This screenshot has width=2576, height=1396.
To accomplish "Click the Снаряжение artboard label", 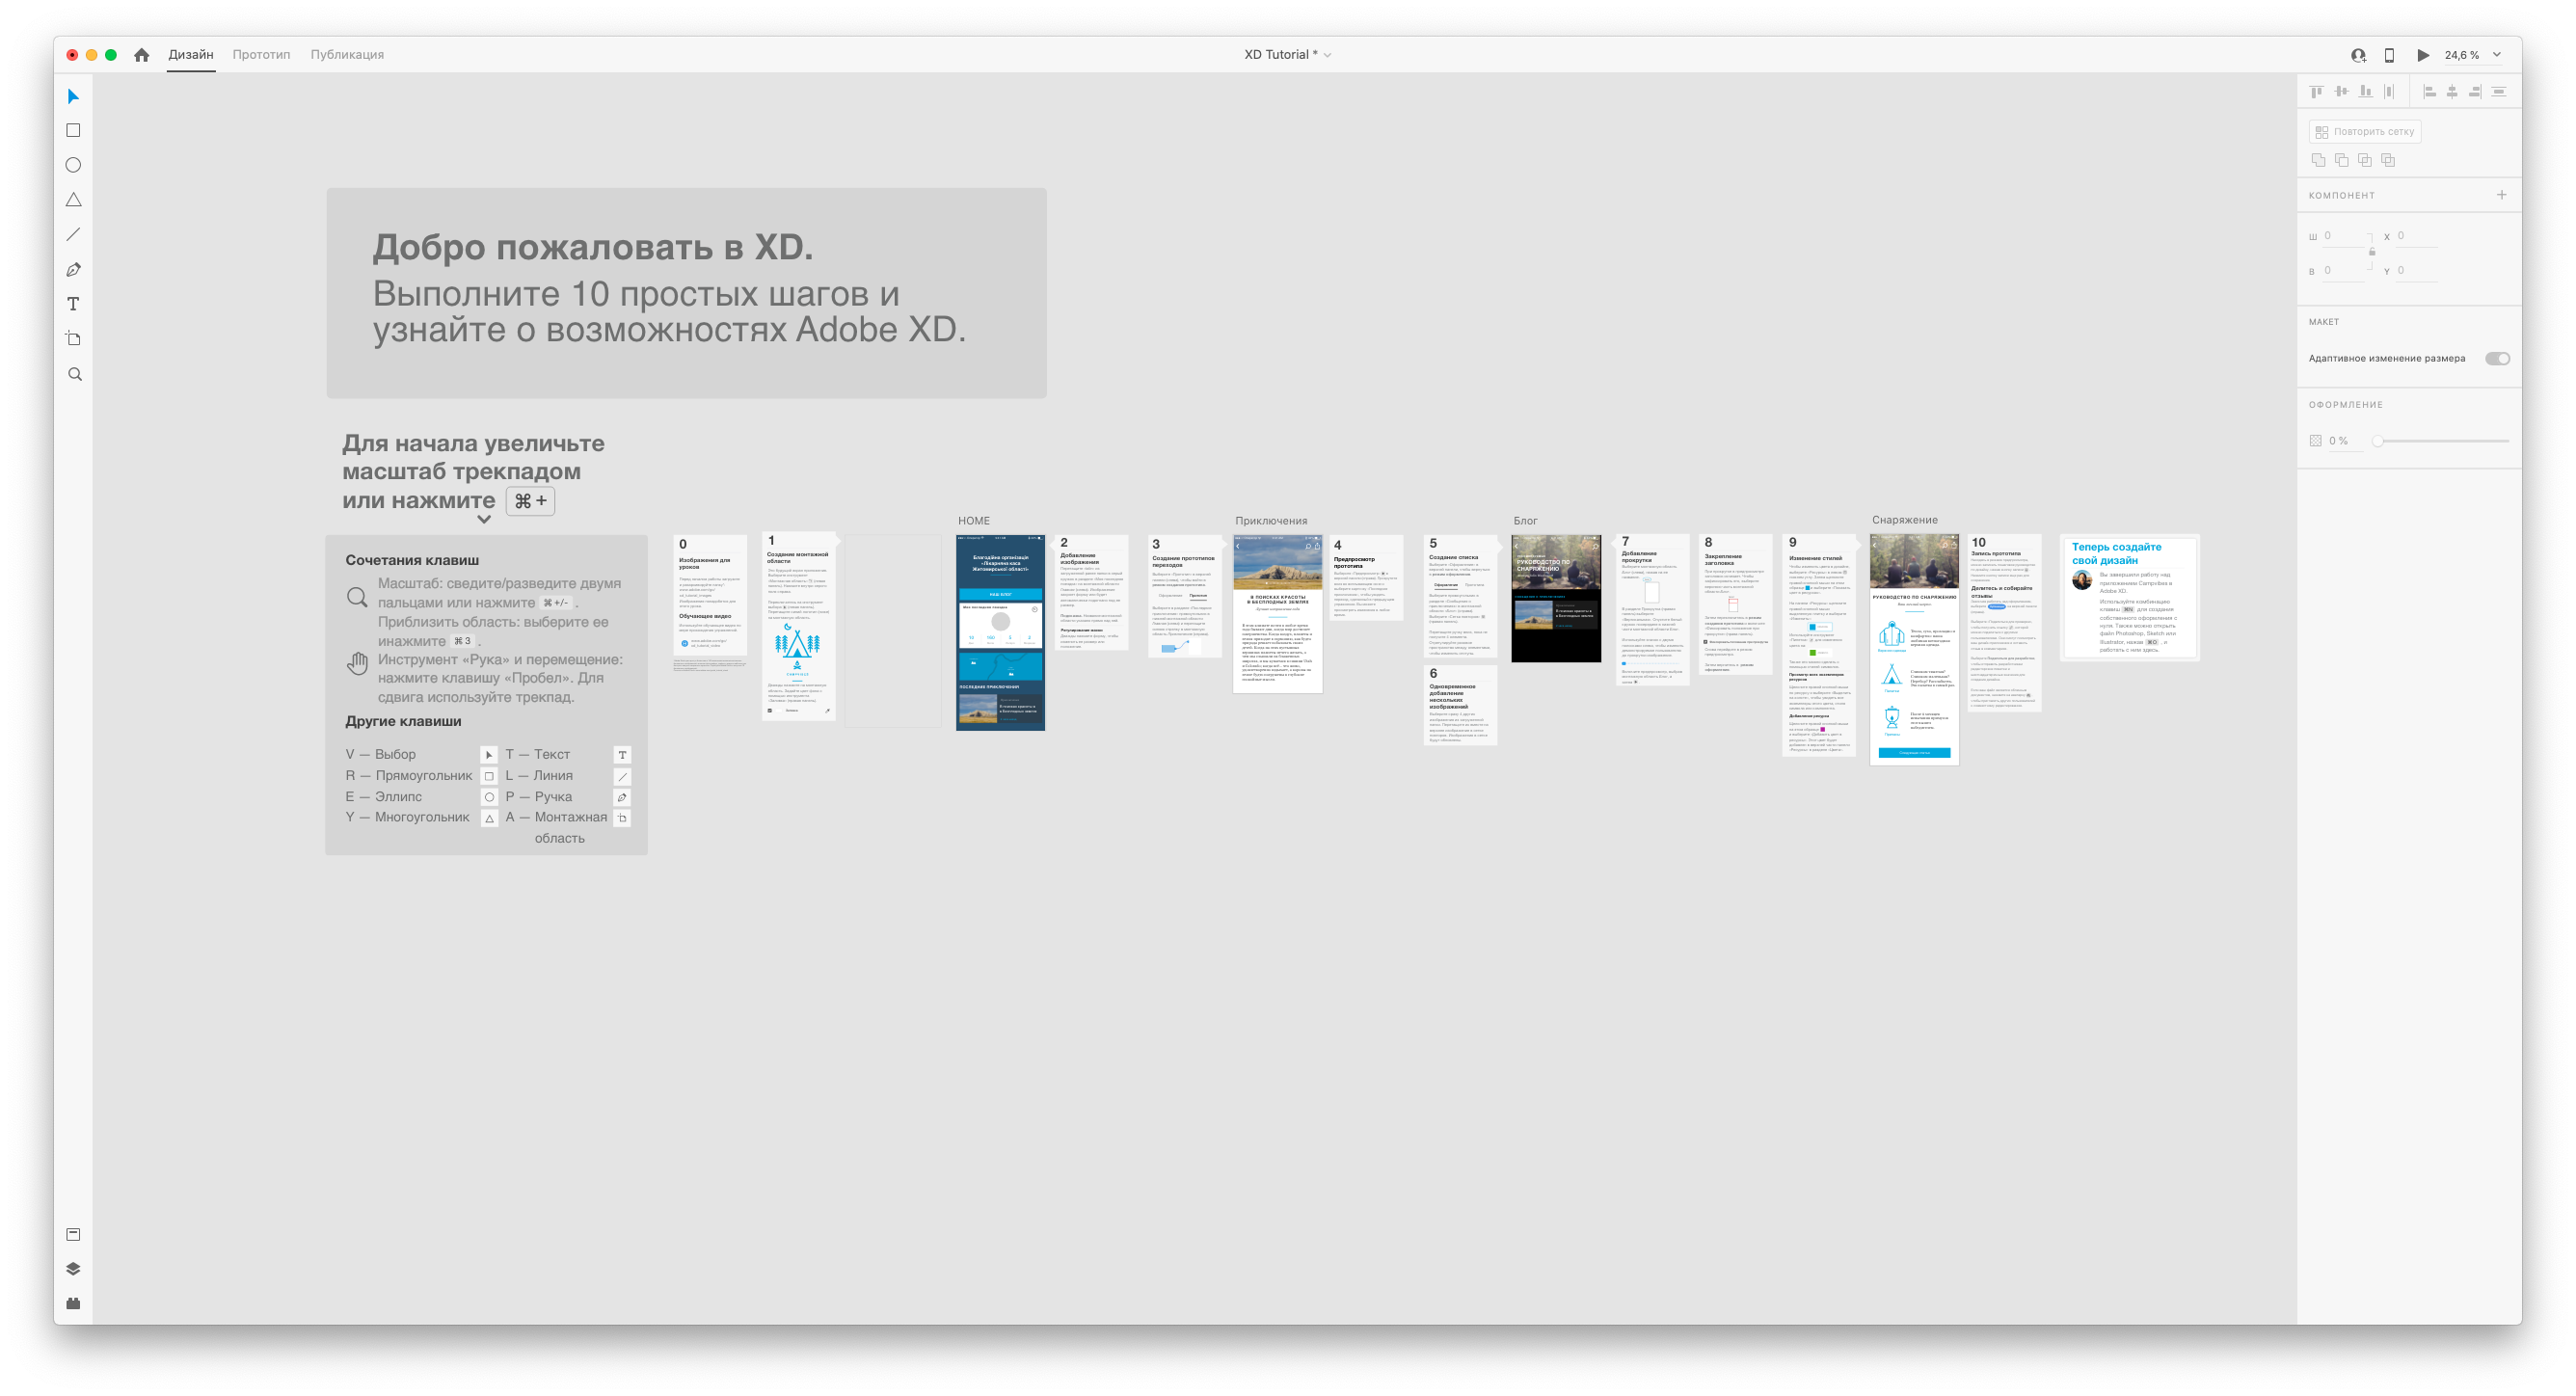I will click(1904, 520).
